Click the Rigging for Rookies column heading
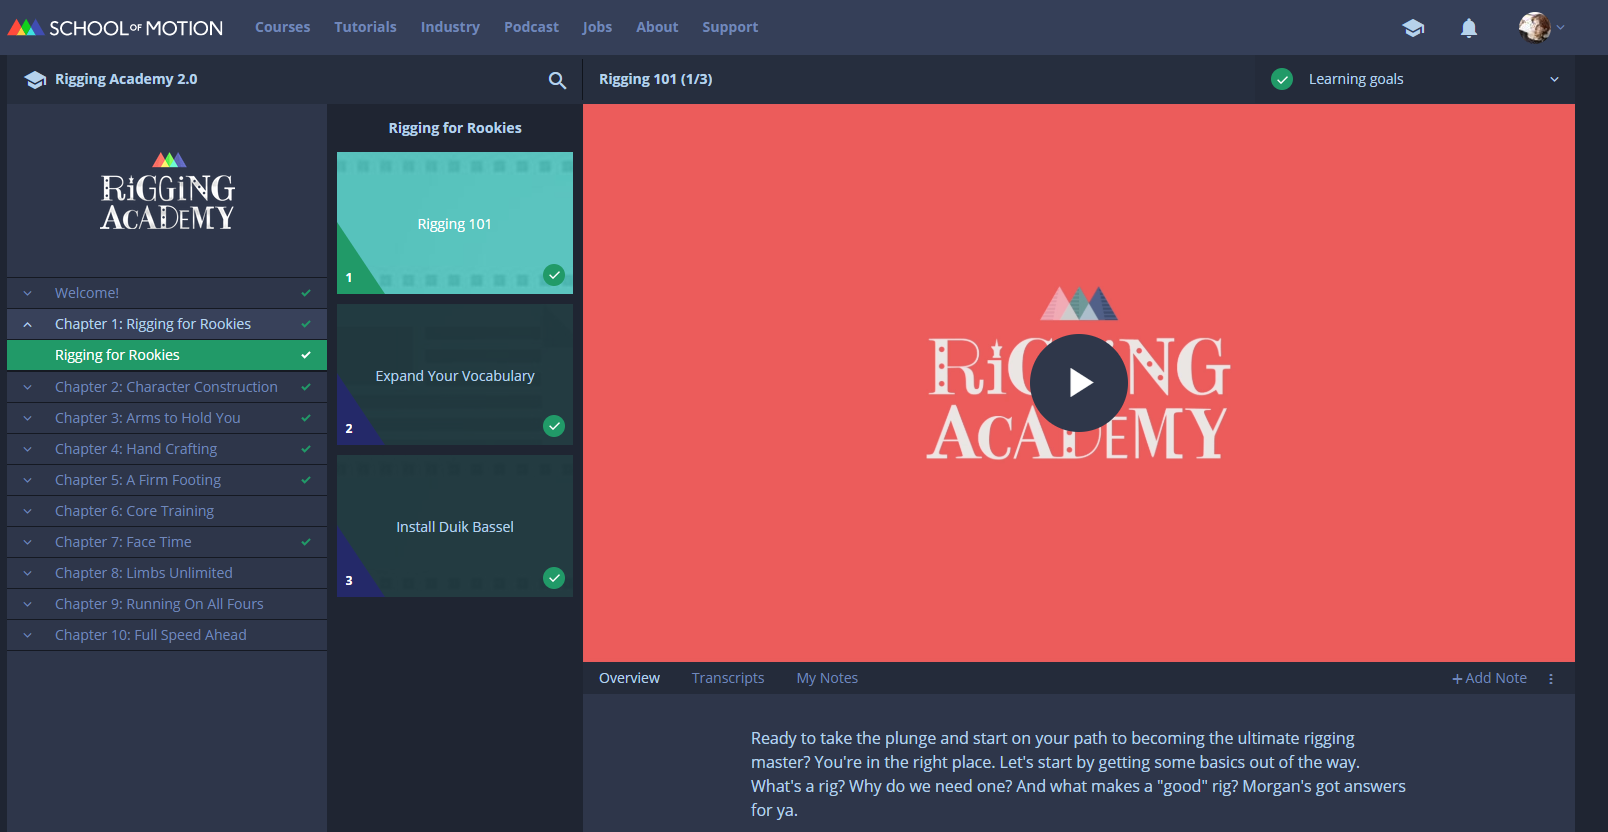Image resolution: width=1608 pixels, height=832 pixels. (x=455, y=128)
